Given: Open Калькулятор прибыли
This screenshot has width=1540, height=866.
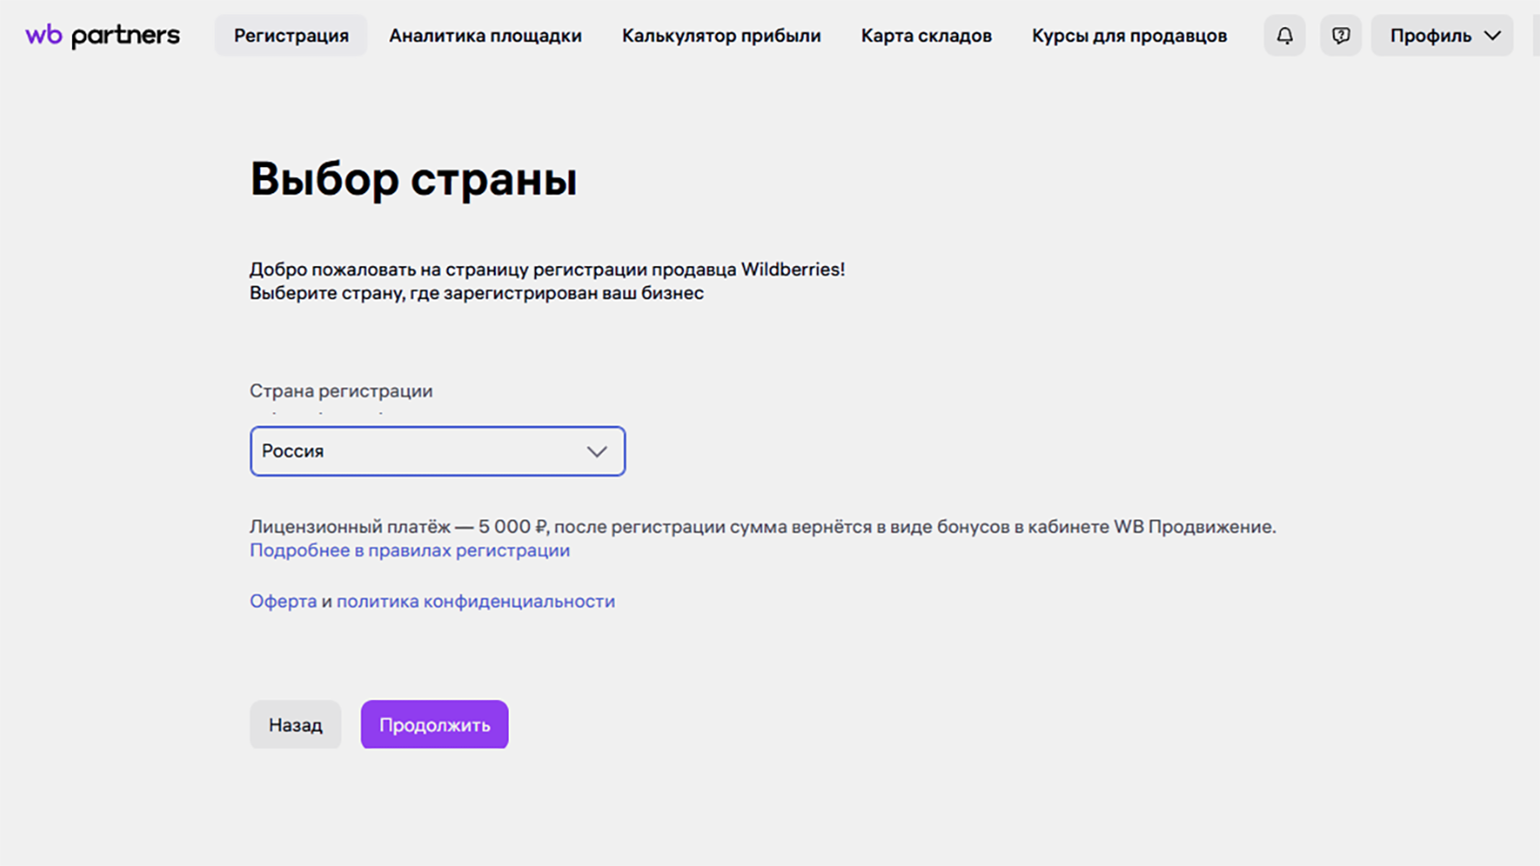Looking at the screenshot, I should 721,36.
